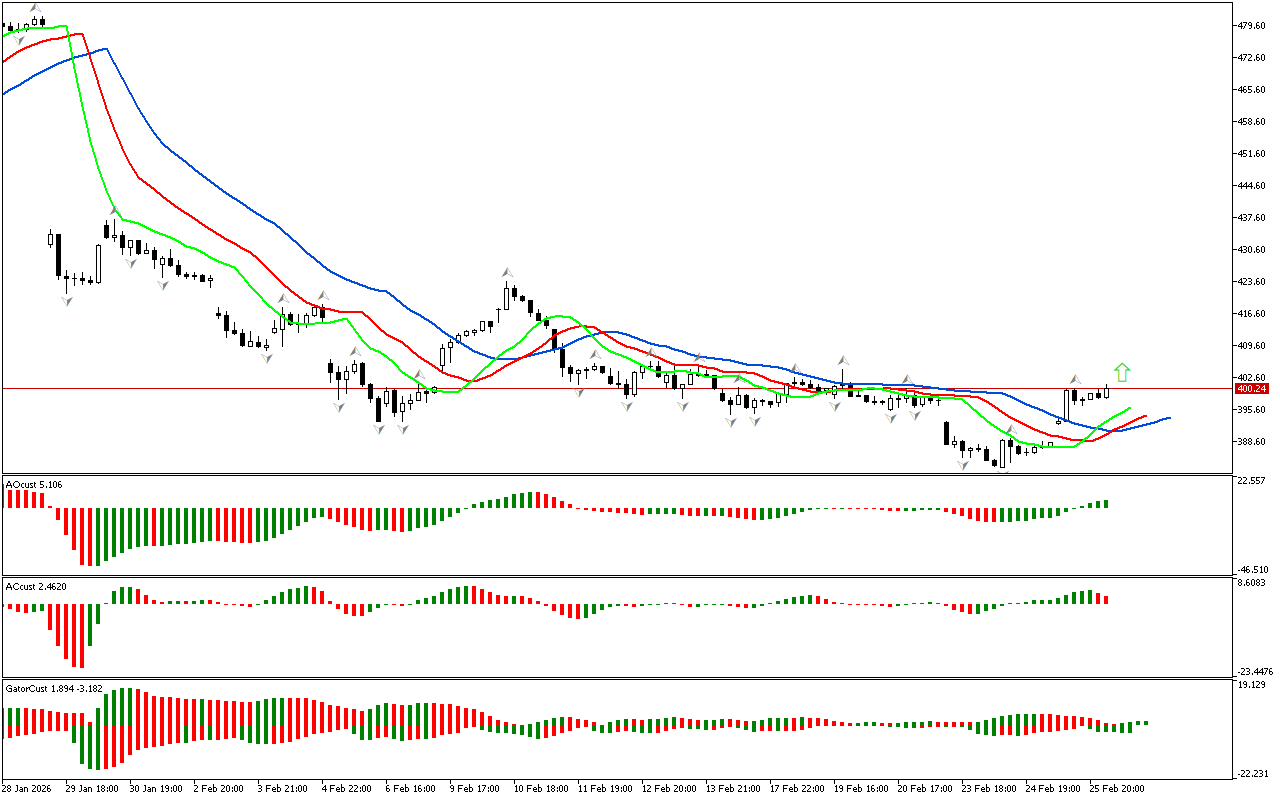Select the ACcust 2.4620 indicator label
Screen dimensions: 1280x800
tap(38, 587)
